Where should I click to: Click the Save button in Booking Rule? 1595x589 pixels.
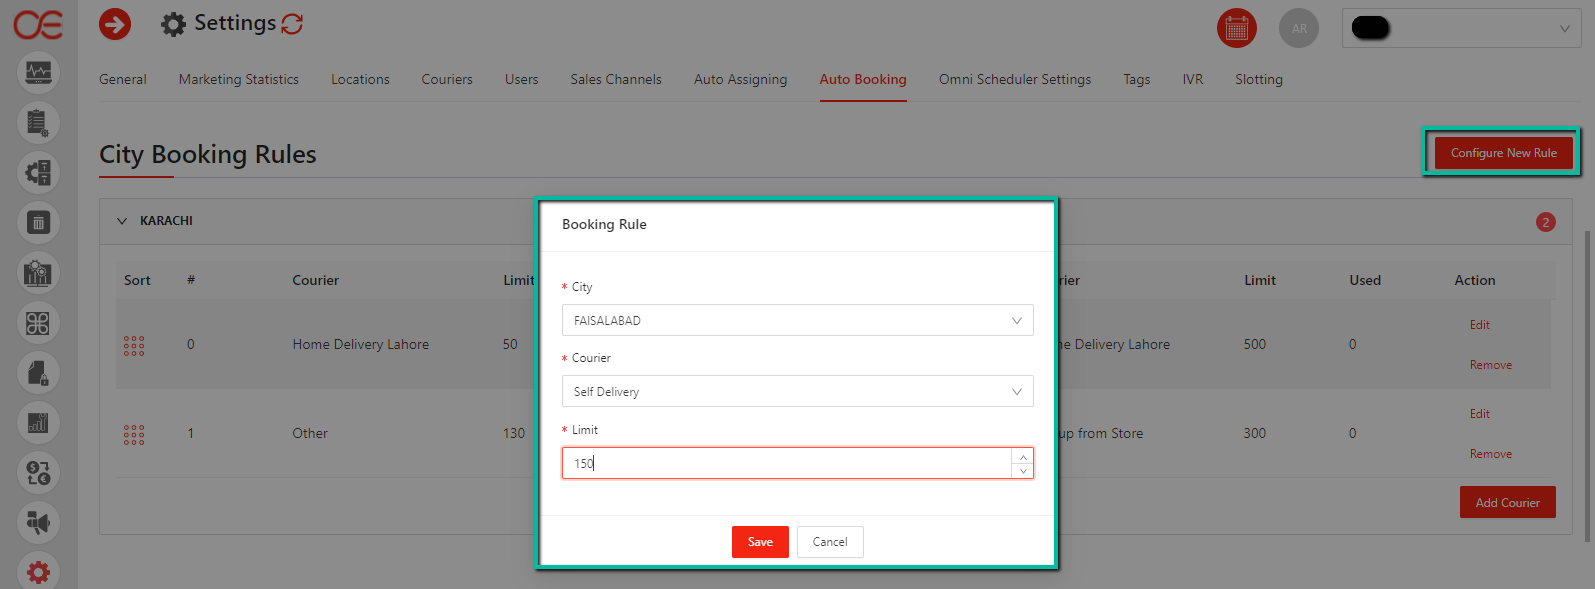(x=760, y=542)
